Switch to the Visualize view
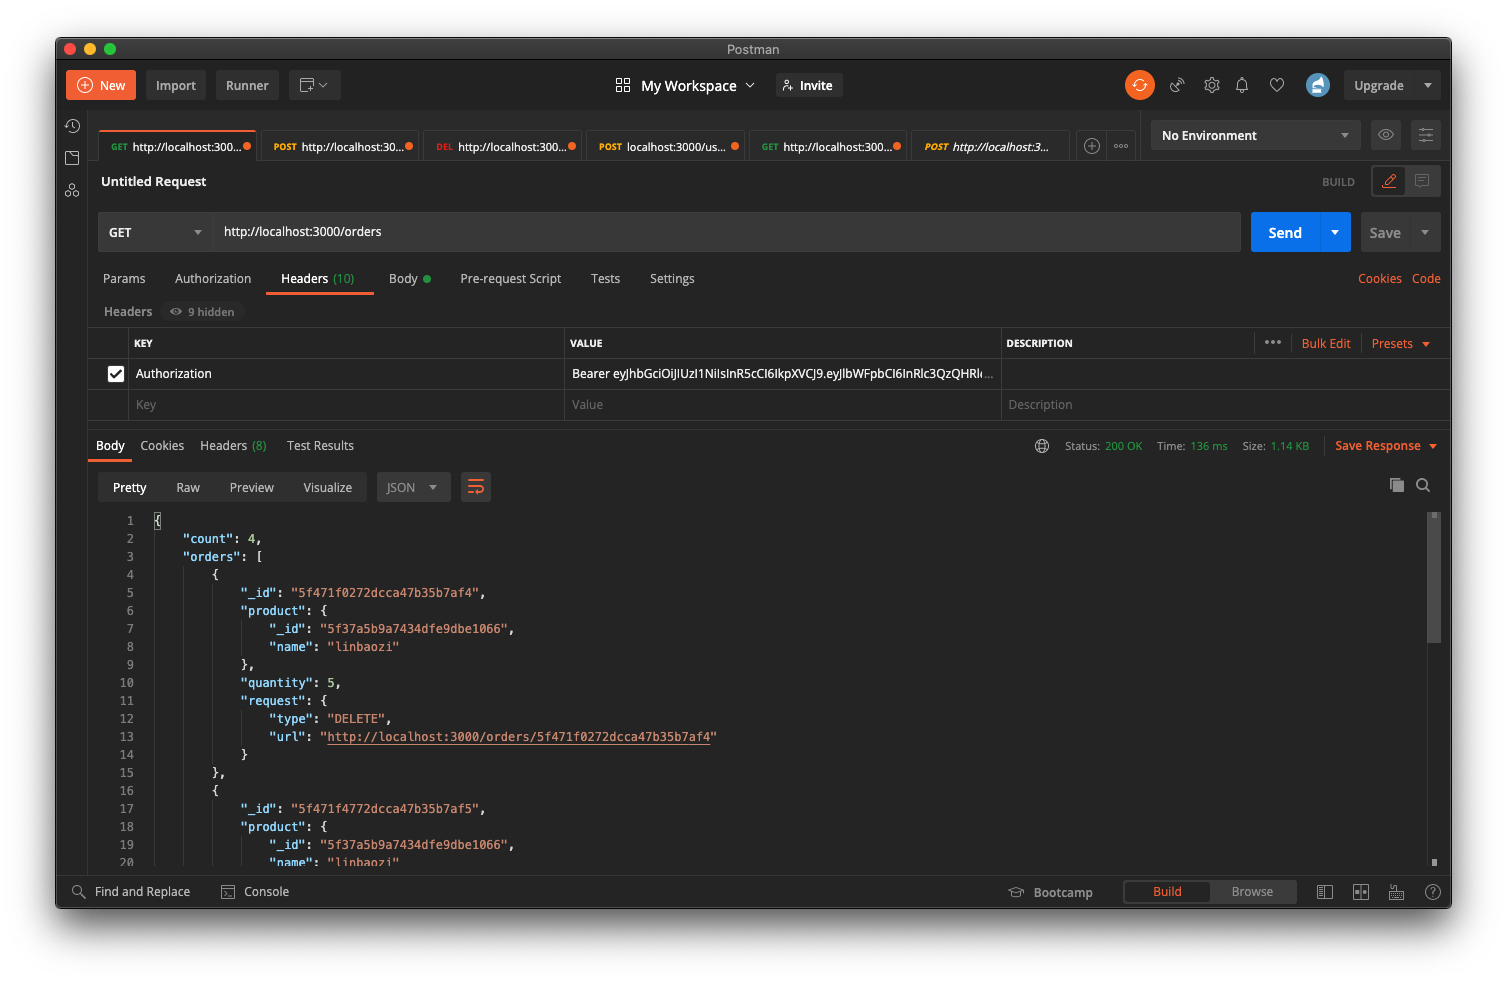 pyautogui.click(x=327, y=487)
